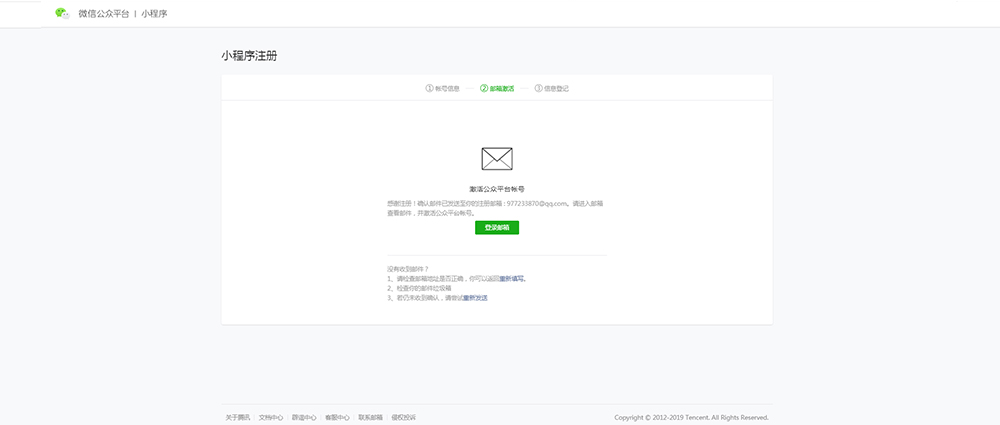The image size is (1000, 425).
Task: Select the 邮箱激活 step tab
Action: click(x=502, y=88)
